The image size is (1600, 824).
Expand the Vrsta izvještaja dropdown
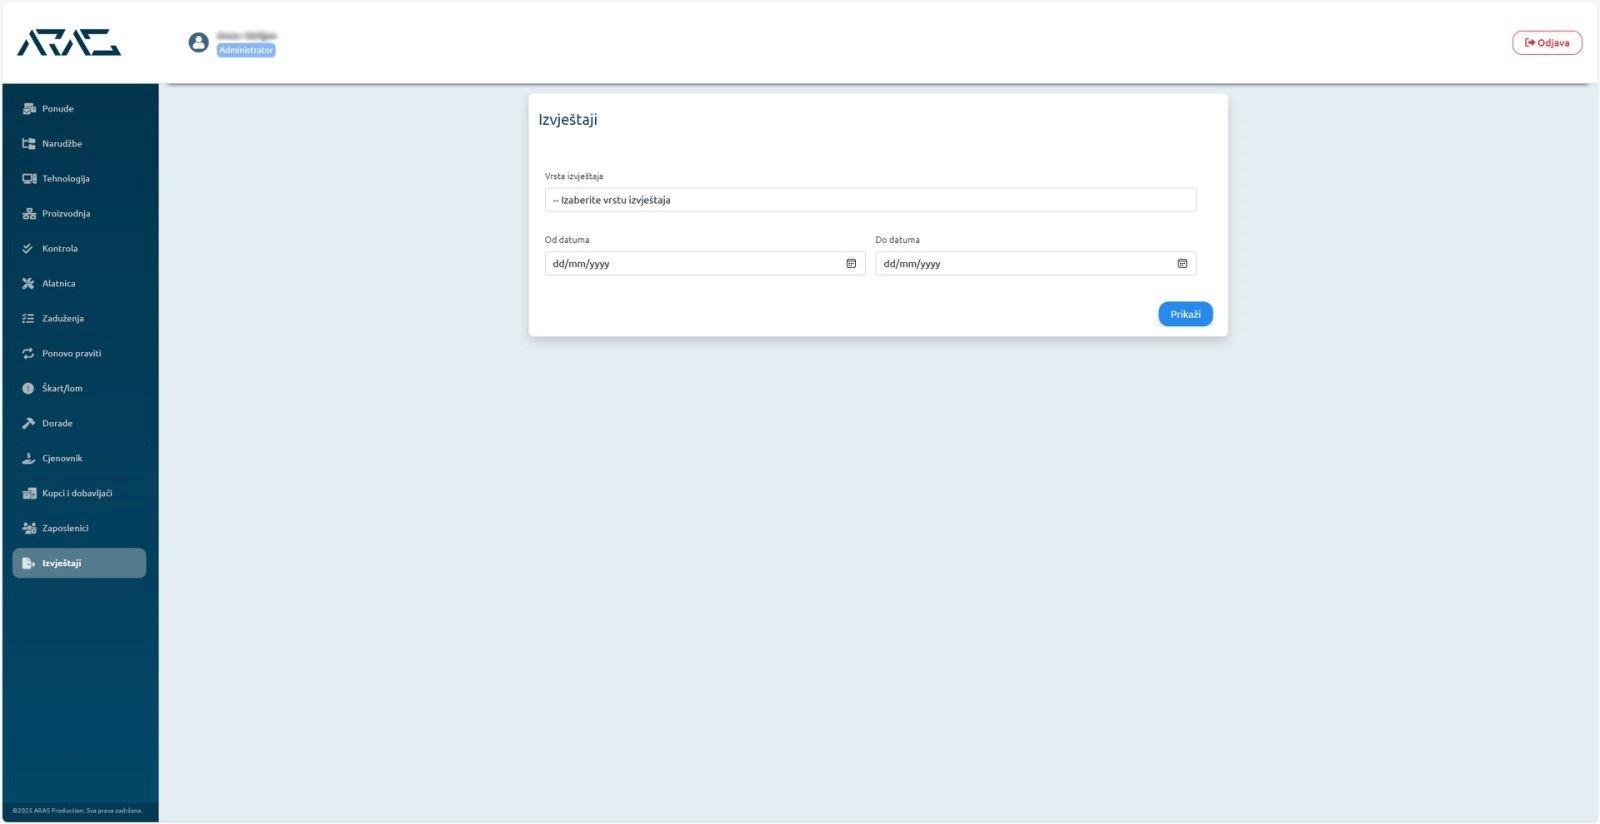[870, 200]
